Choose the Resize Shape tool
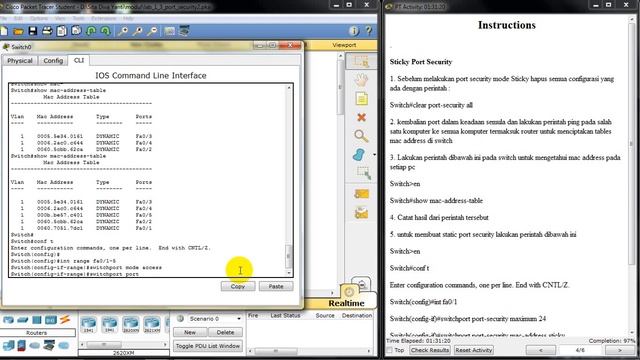The height and width of the screenshot is (360, 640). [363, 173]
